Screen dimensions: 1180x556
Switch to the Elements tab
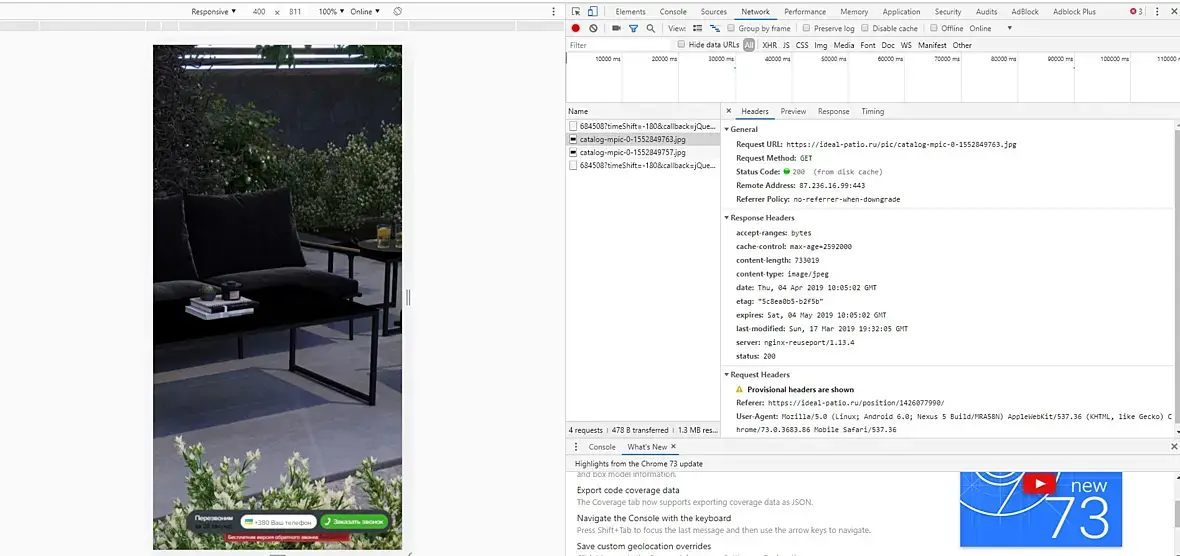coord(631,11)
